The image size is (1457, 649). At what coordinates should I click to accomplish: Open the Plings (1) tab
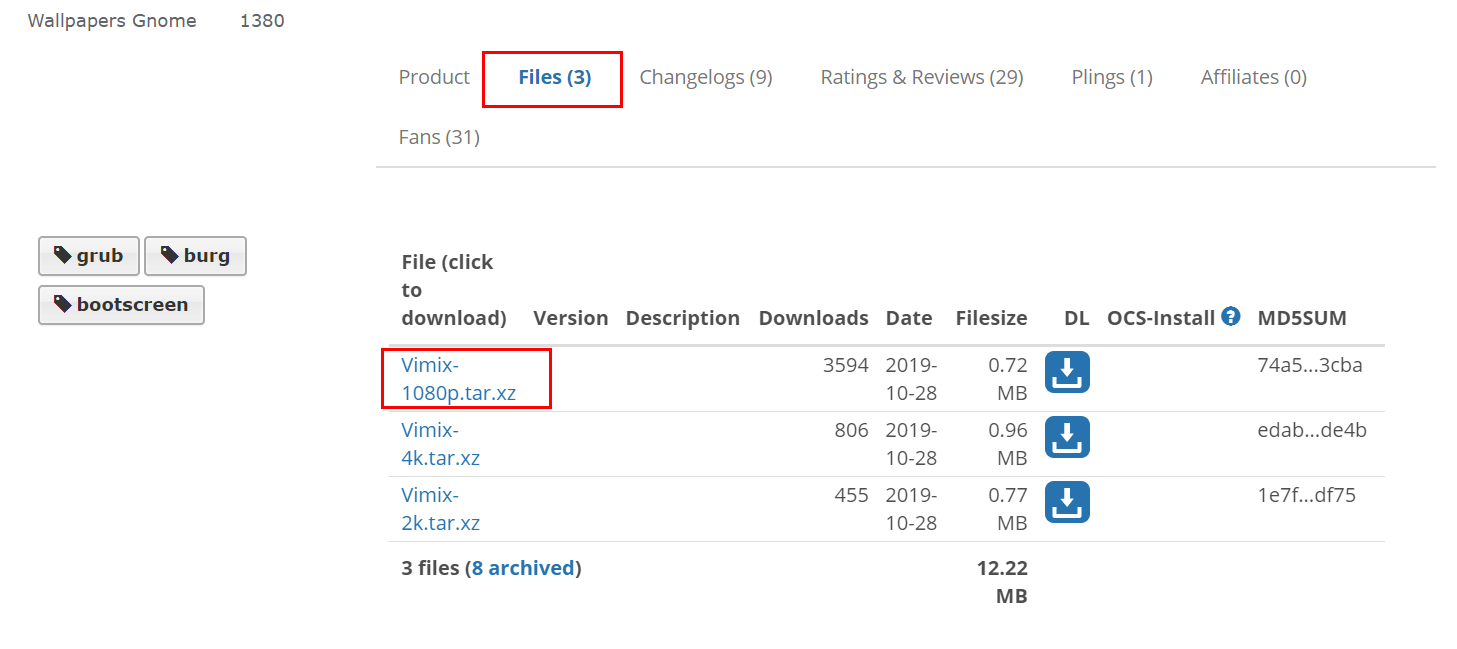click(1111, 77)
